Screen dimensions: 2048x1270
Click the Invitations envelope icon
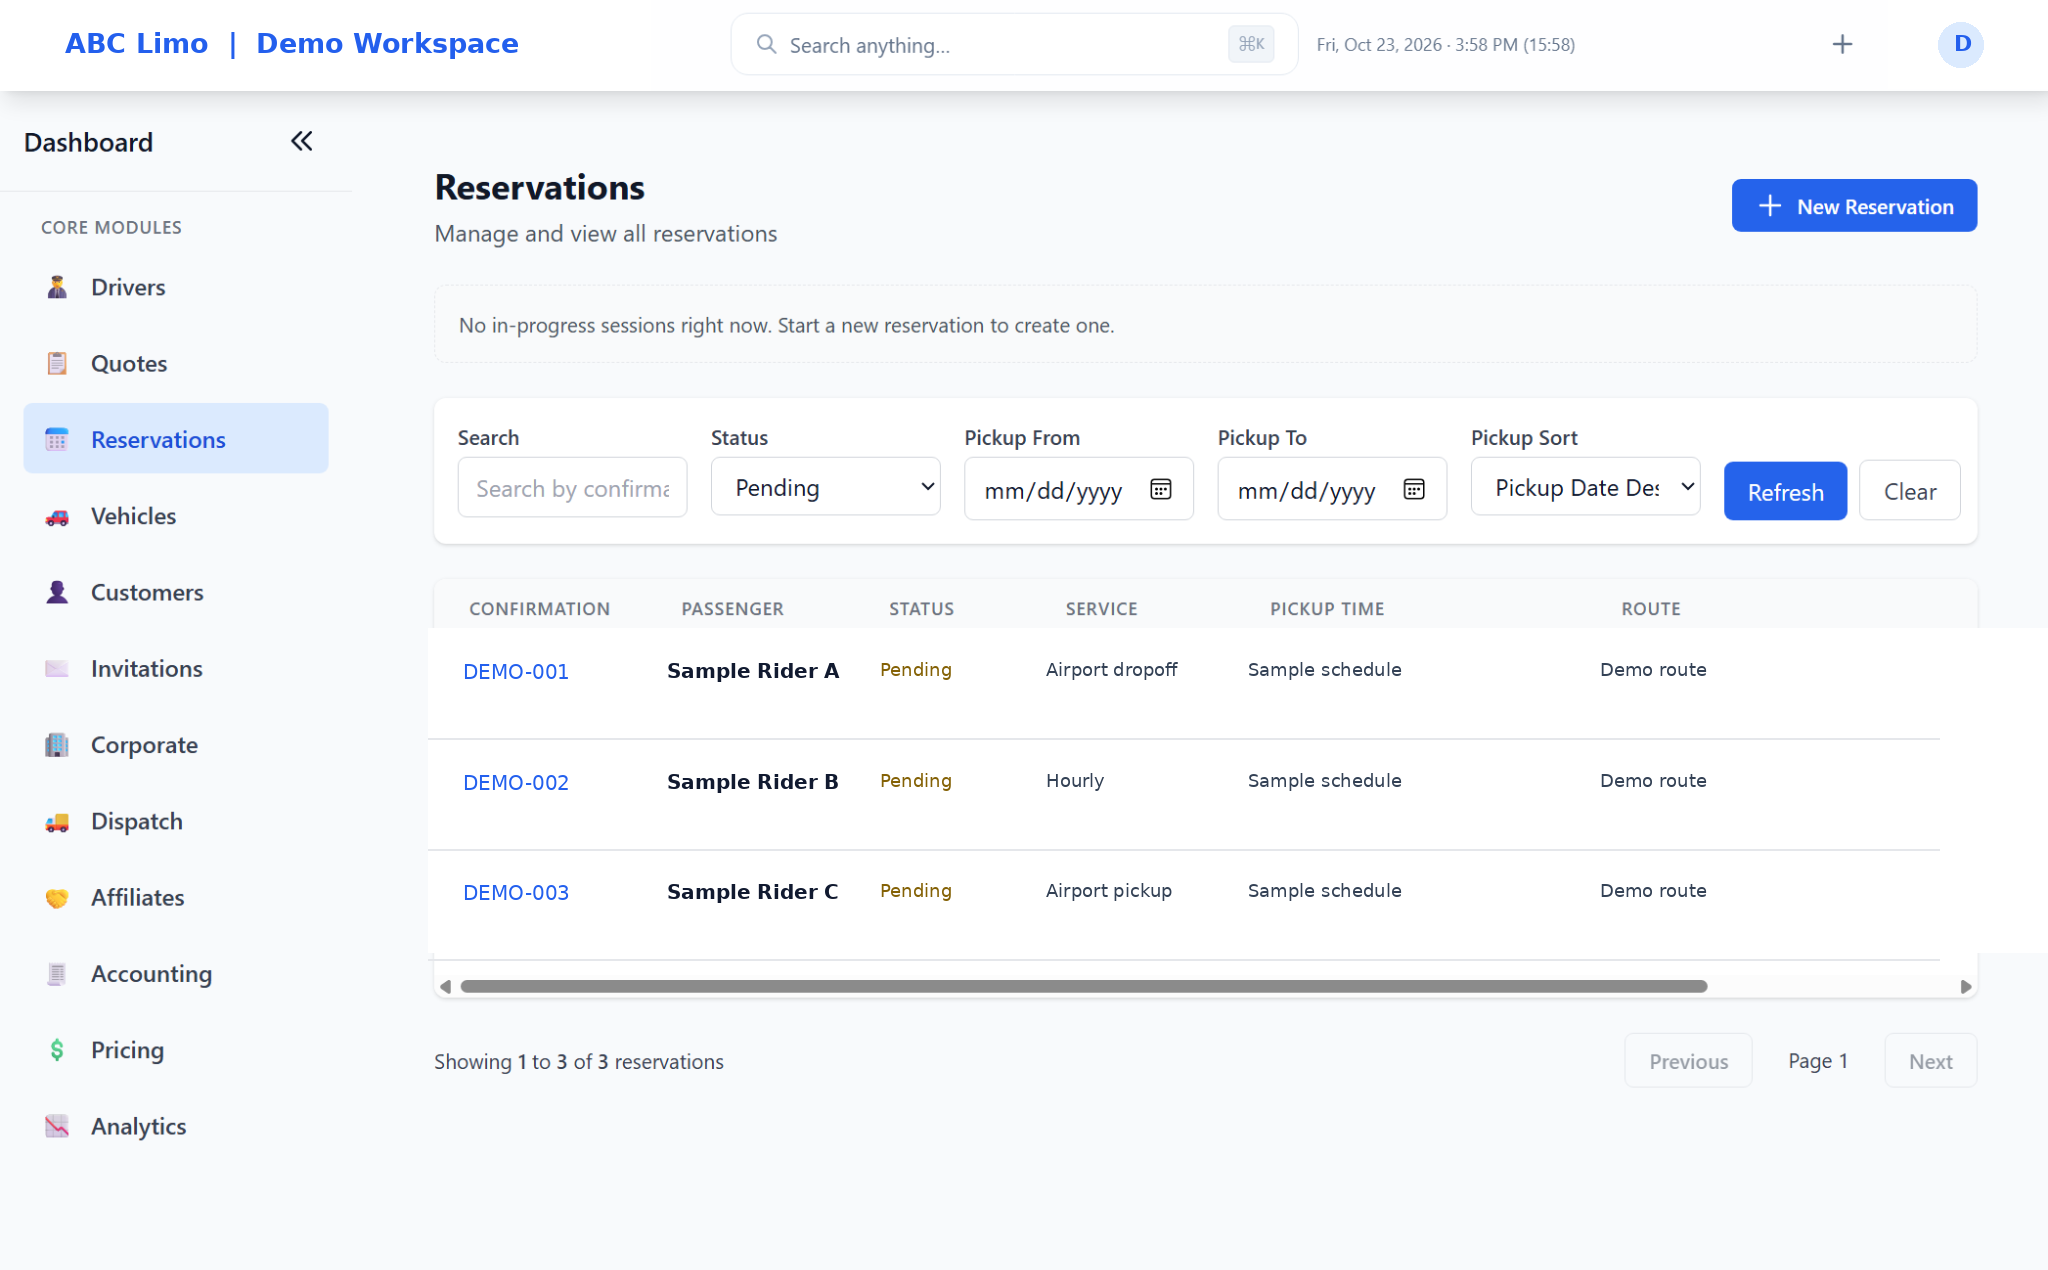tap(57, 668)
